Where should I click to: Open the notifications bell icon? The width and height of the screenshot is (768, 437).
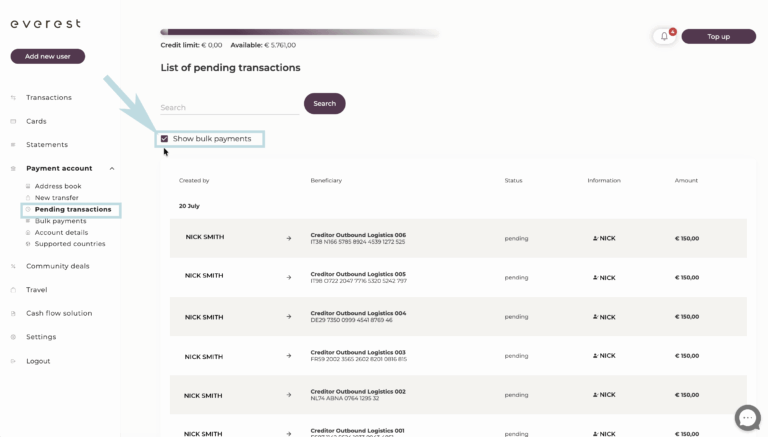pyautogui.click(x=664, y=36)
